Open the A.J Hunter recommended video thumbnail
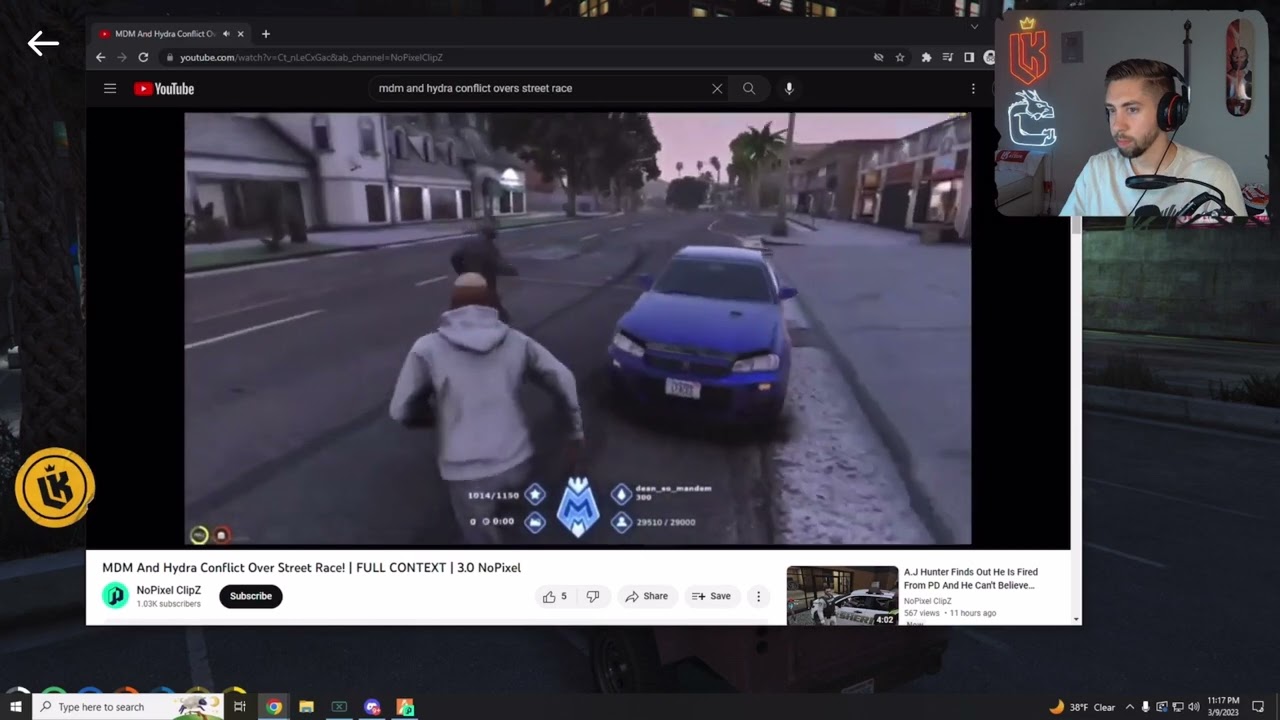The height and width of the screenshot is (720, 1280). tap(843, 596)
